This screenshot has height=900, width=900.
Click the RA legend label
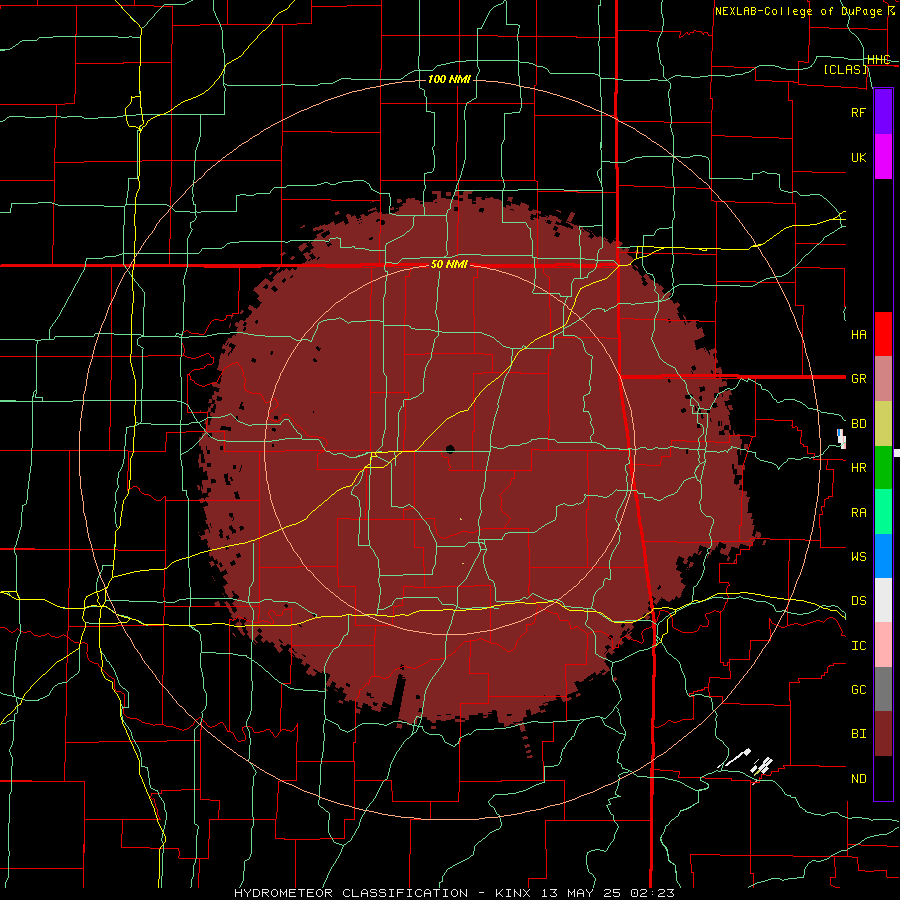(858, 513)
